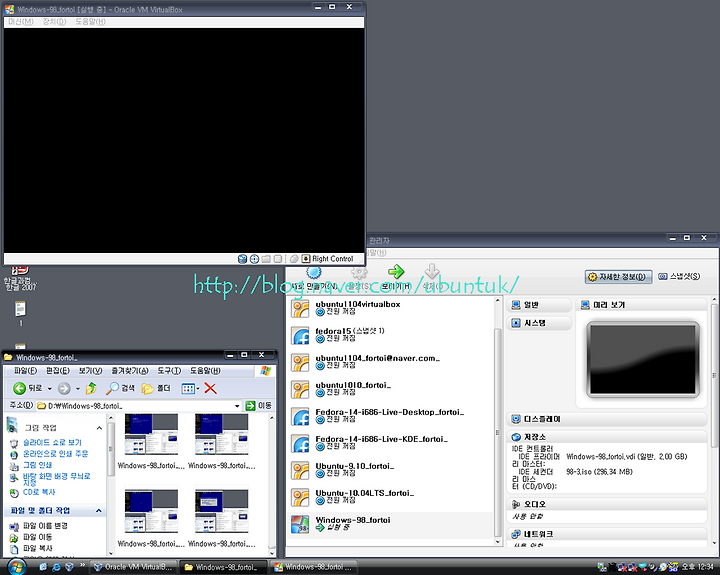
Task: Open the Machine (머신) menu in VM window
Action: 21,22
